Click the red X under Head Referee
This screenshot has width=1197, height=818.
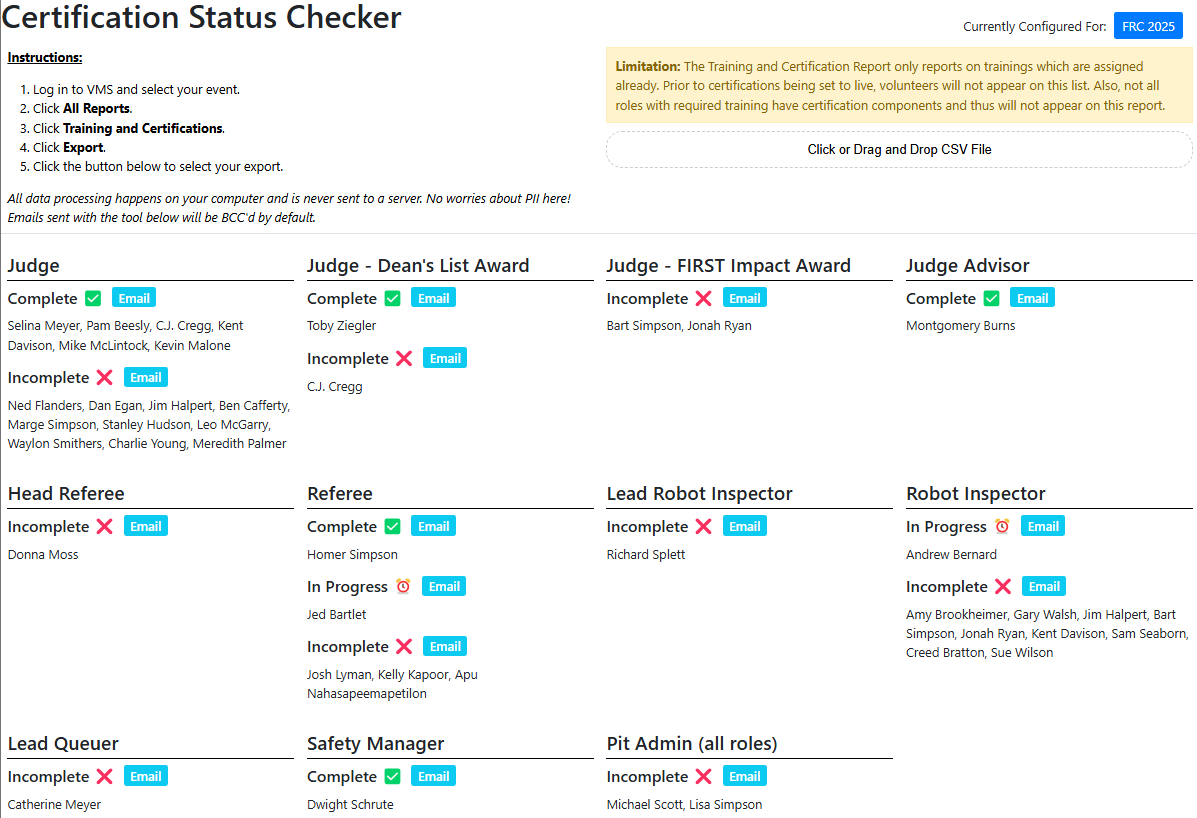pyautogui.click(x=105, y=527)
